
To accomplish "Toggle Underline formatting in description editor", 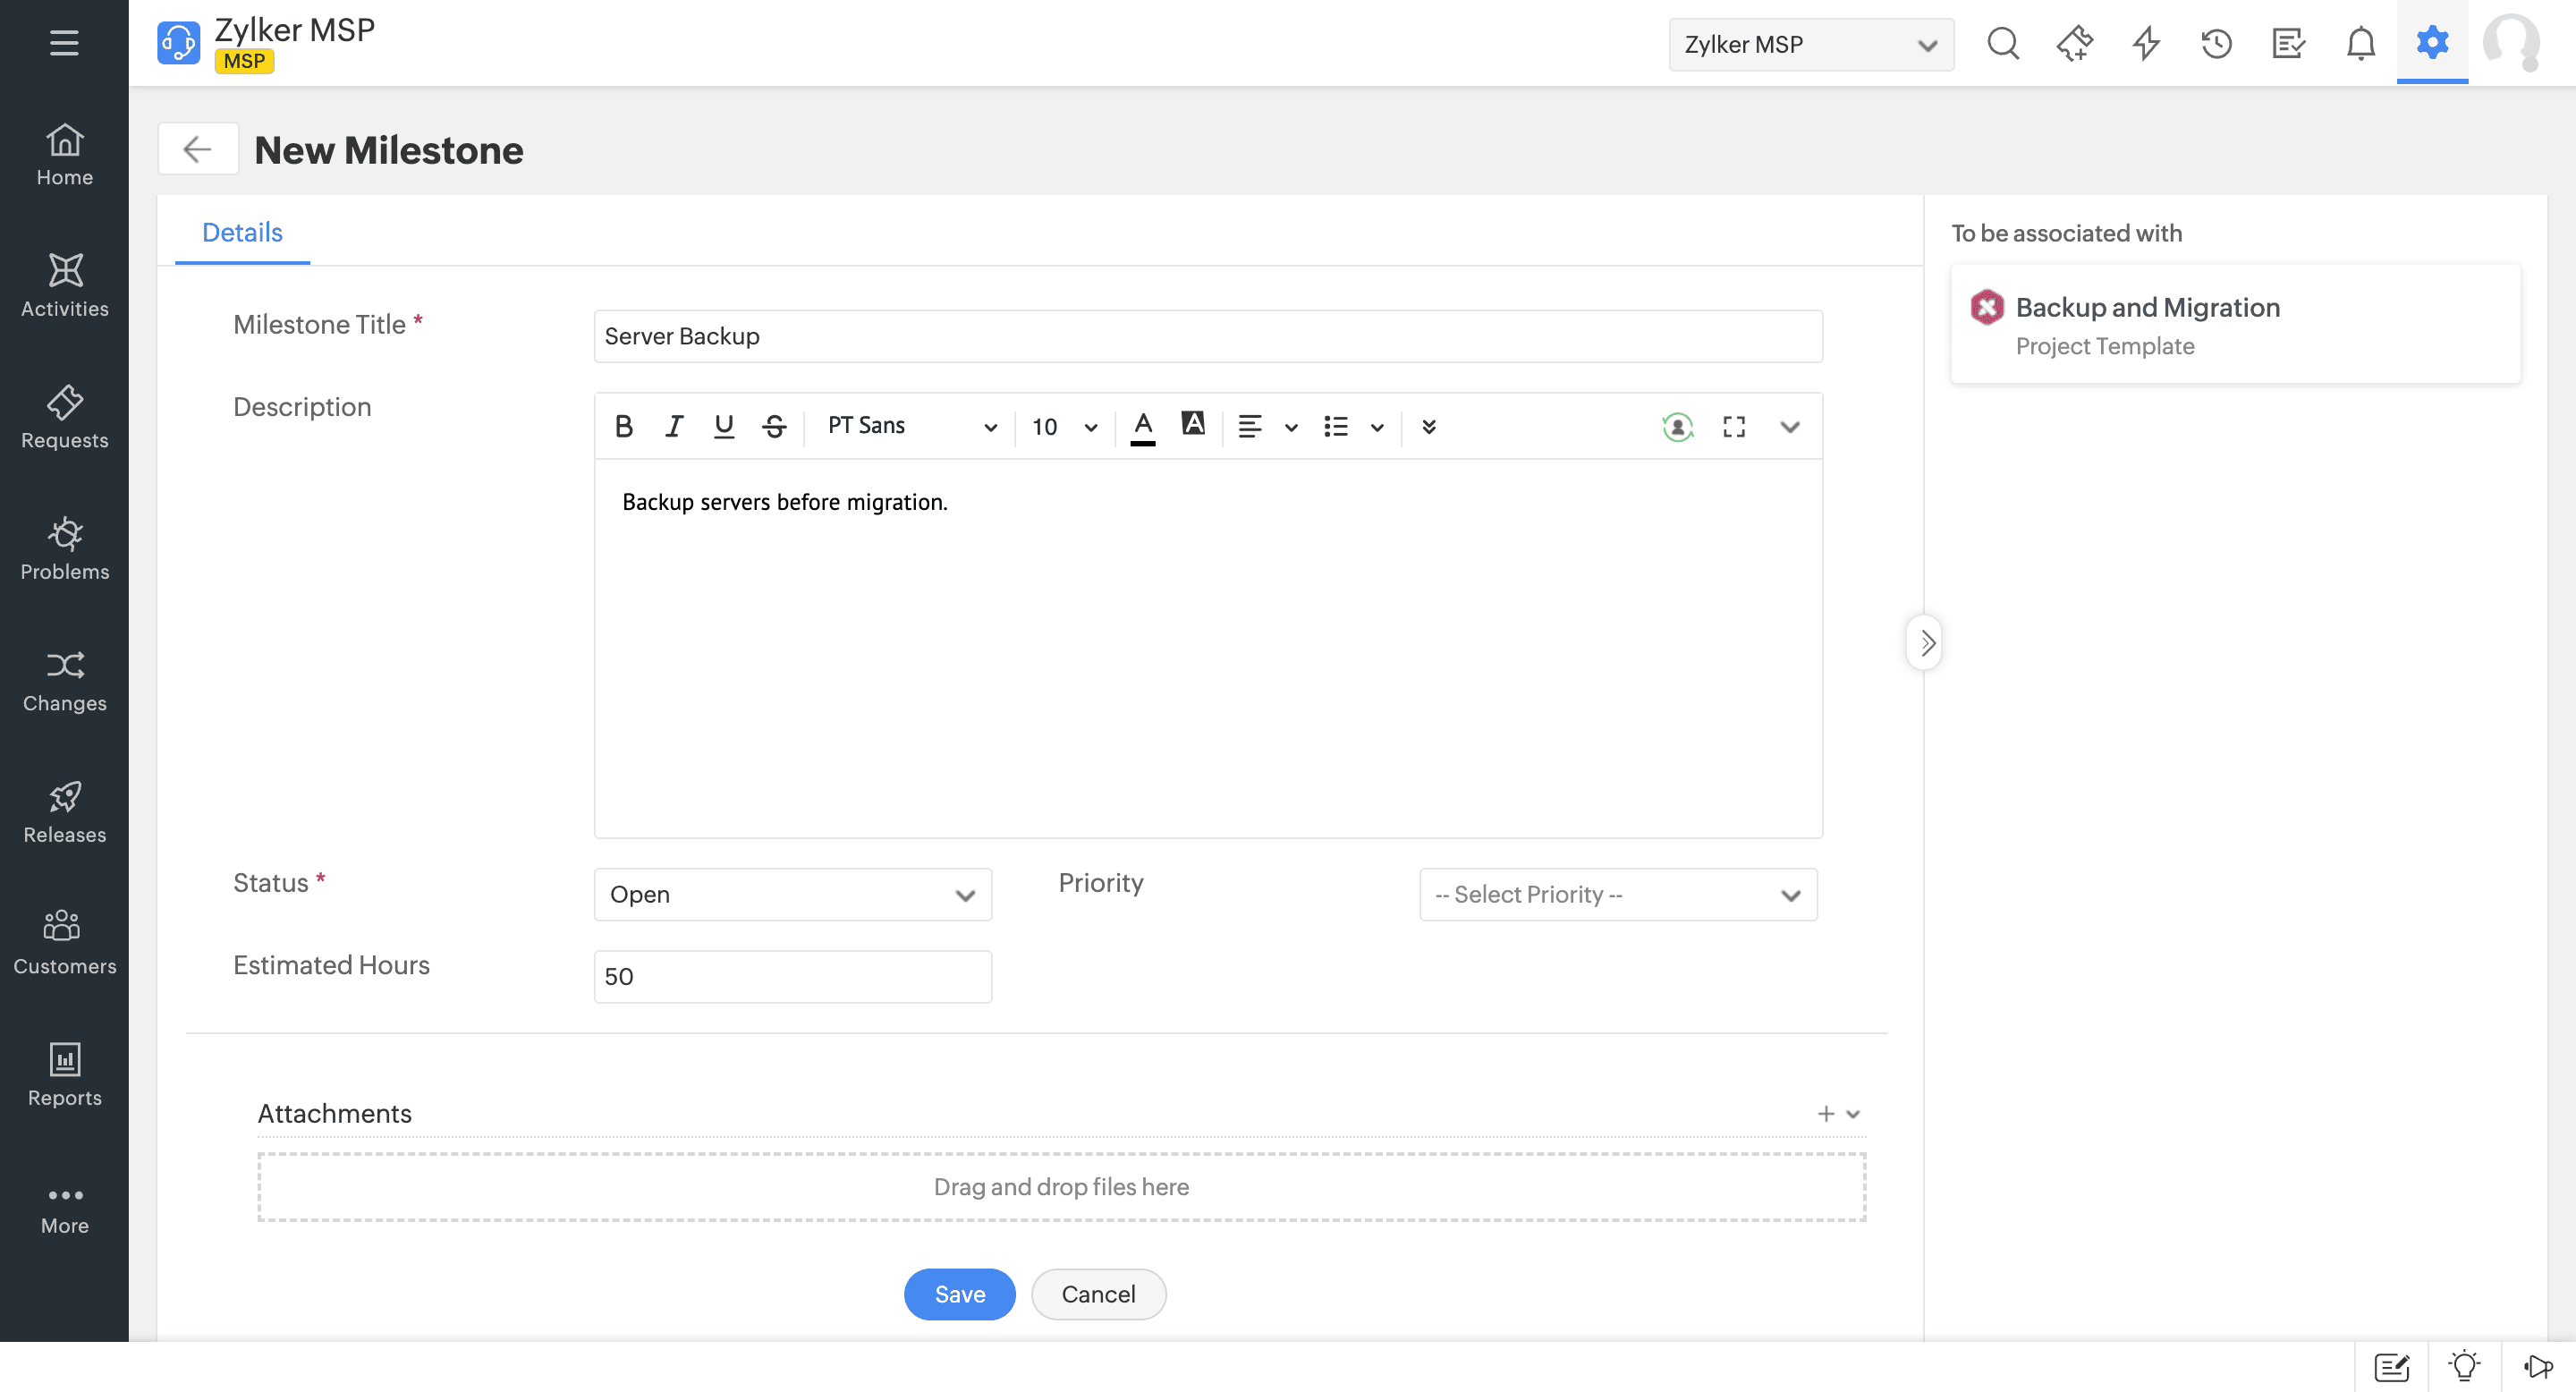I will pos(724,427).
